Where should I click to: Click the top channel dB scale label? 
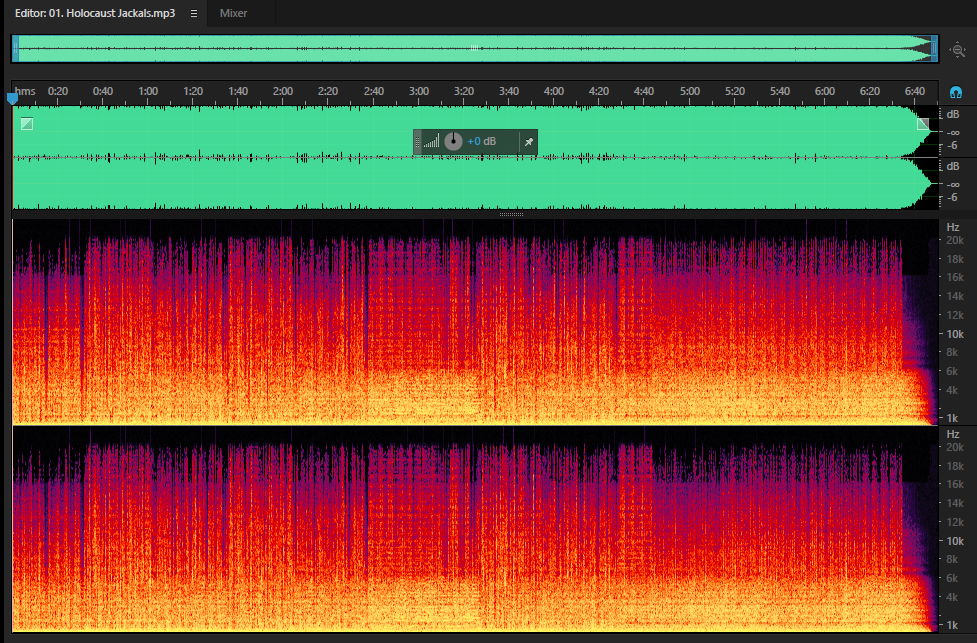click(x=953, y=114)
